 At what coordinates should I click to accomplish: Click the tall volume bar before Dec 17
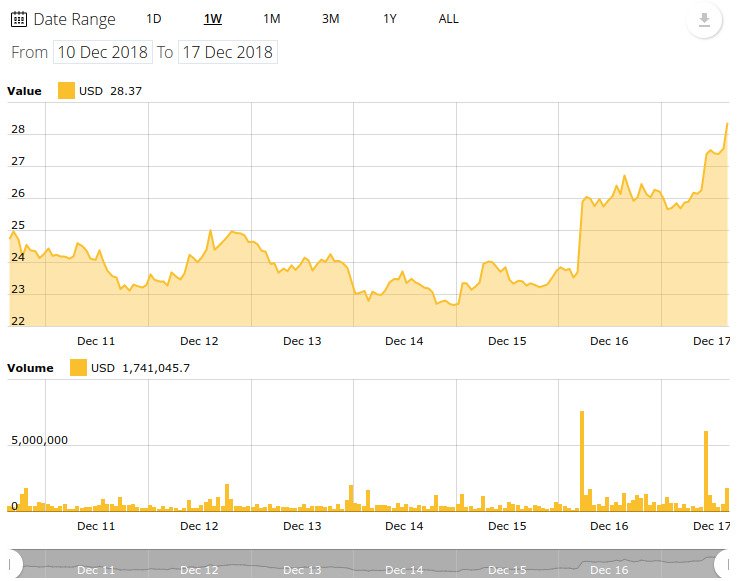pyautogui.click(x=706, y=470)
